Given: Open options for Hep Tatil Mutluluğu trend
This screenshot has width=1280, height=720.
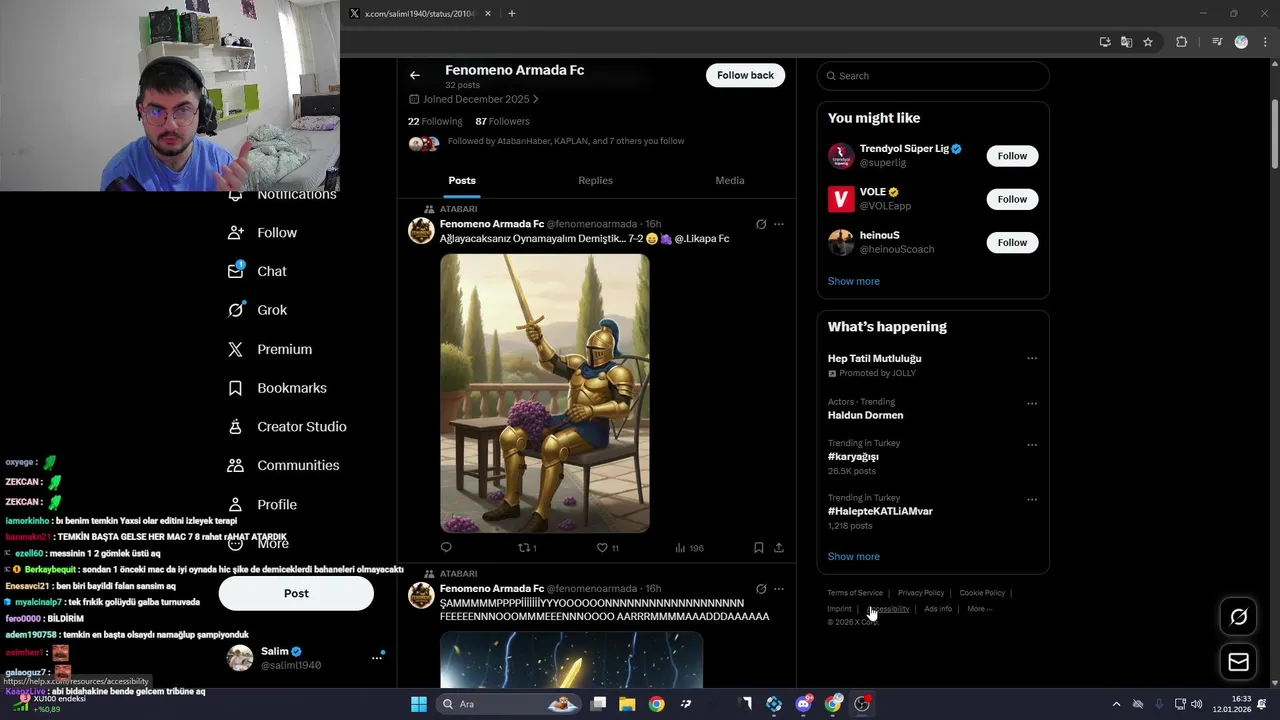Looking at the screenshot, I should [x=1032, y=358].
